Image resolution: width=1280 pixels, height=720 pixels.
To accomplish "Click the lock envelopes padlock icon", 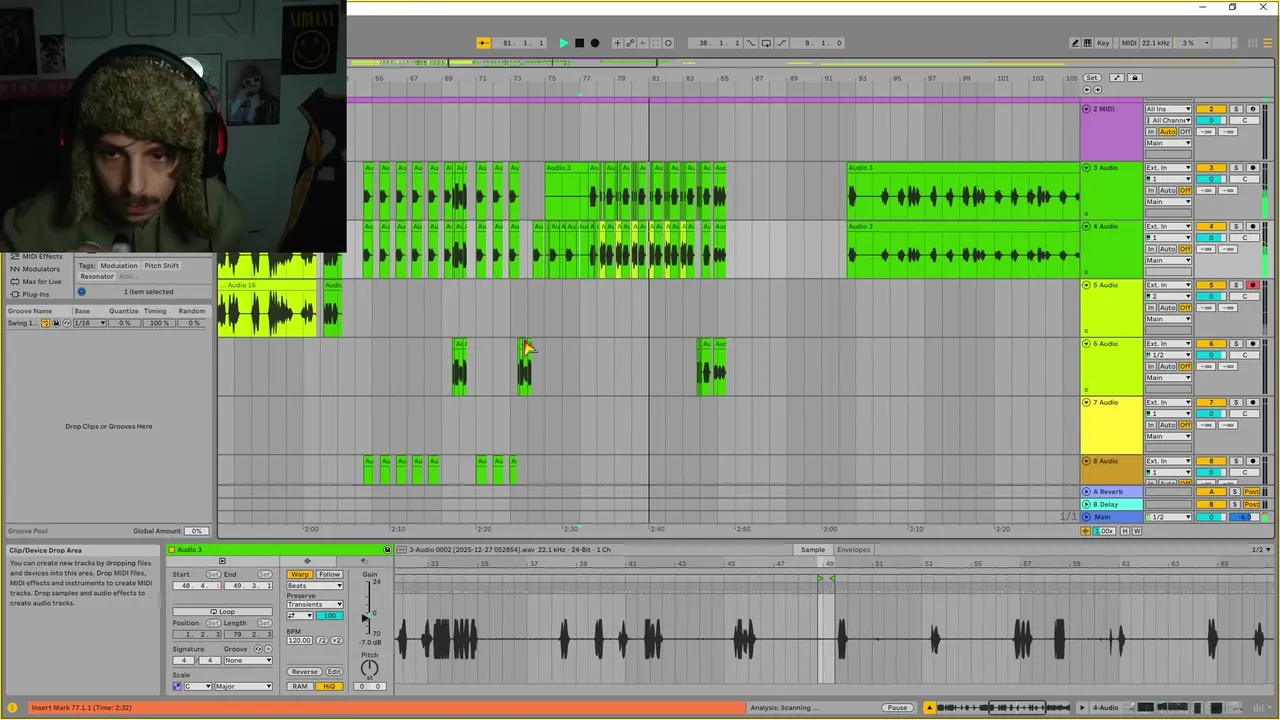I will tap(1134, 78).
